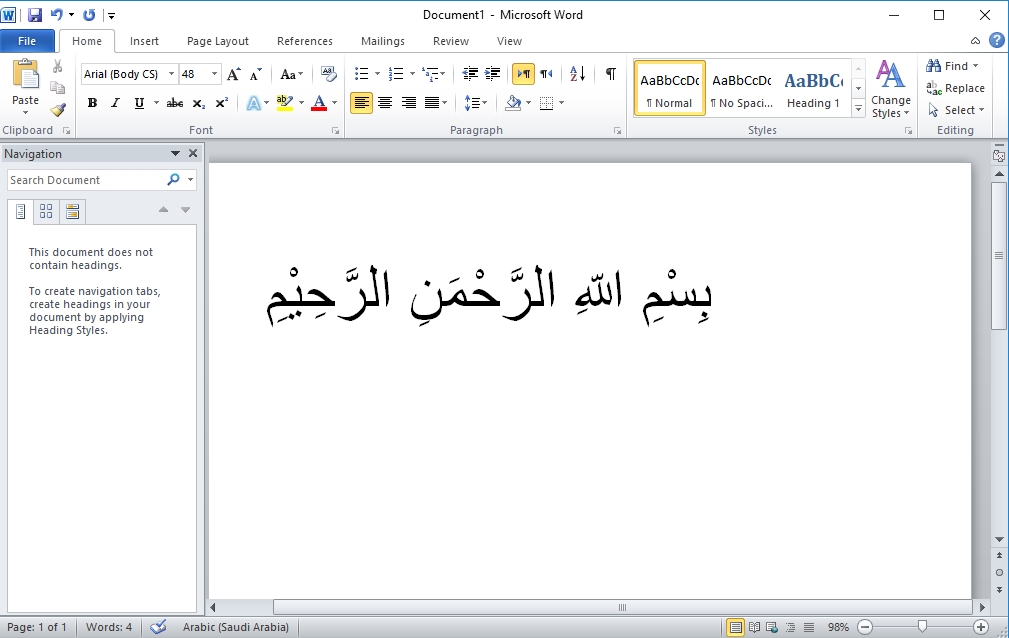Screen dimensions: 1009x638
Task: Toggle Show/Hide paragraph marks
Action: click(610, 73)
